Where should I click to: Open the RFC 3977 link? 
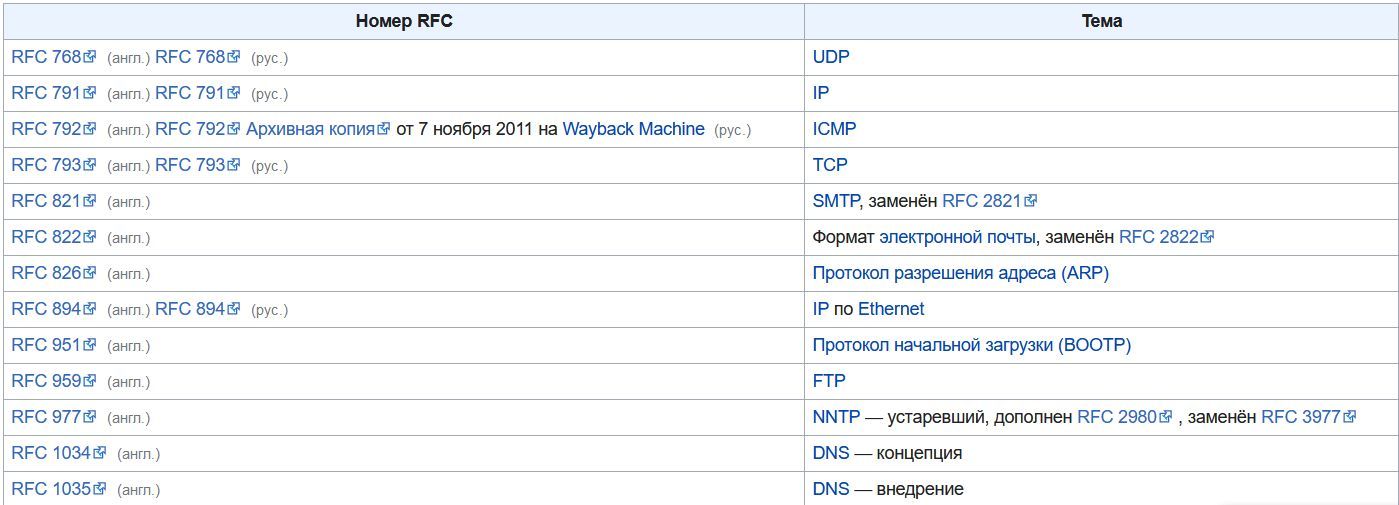1300,417
